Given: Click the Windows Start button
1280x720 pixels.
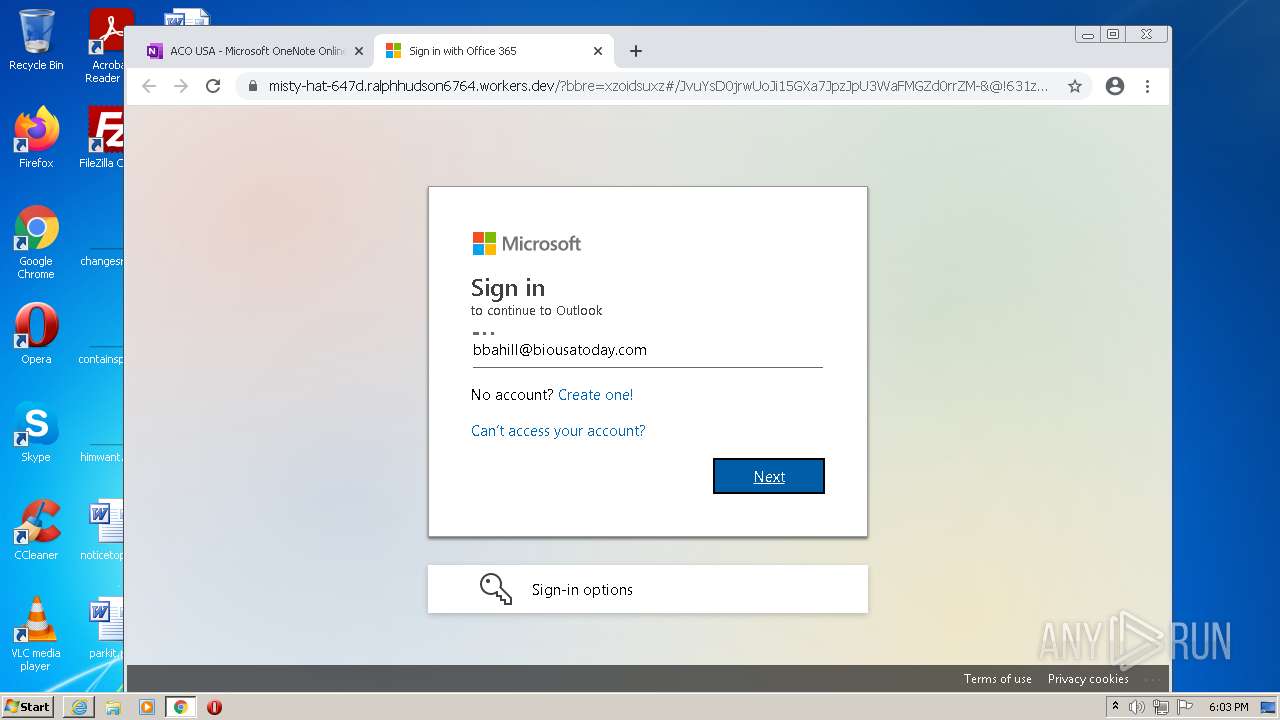Looking at the screenshot, I should (28, 706).
